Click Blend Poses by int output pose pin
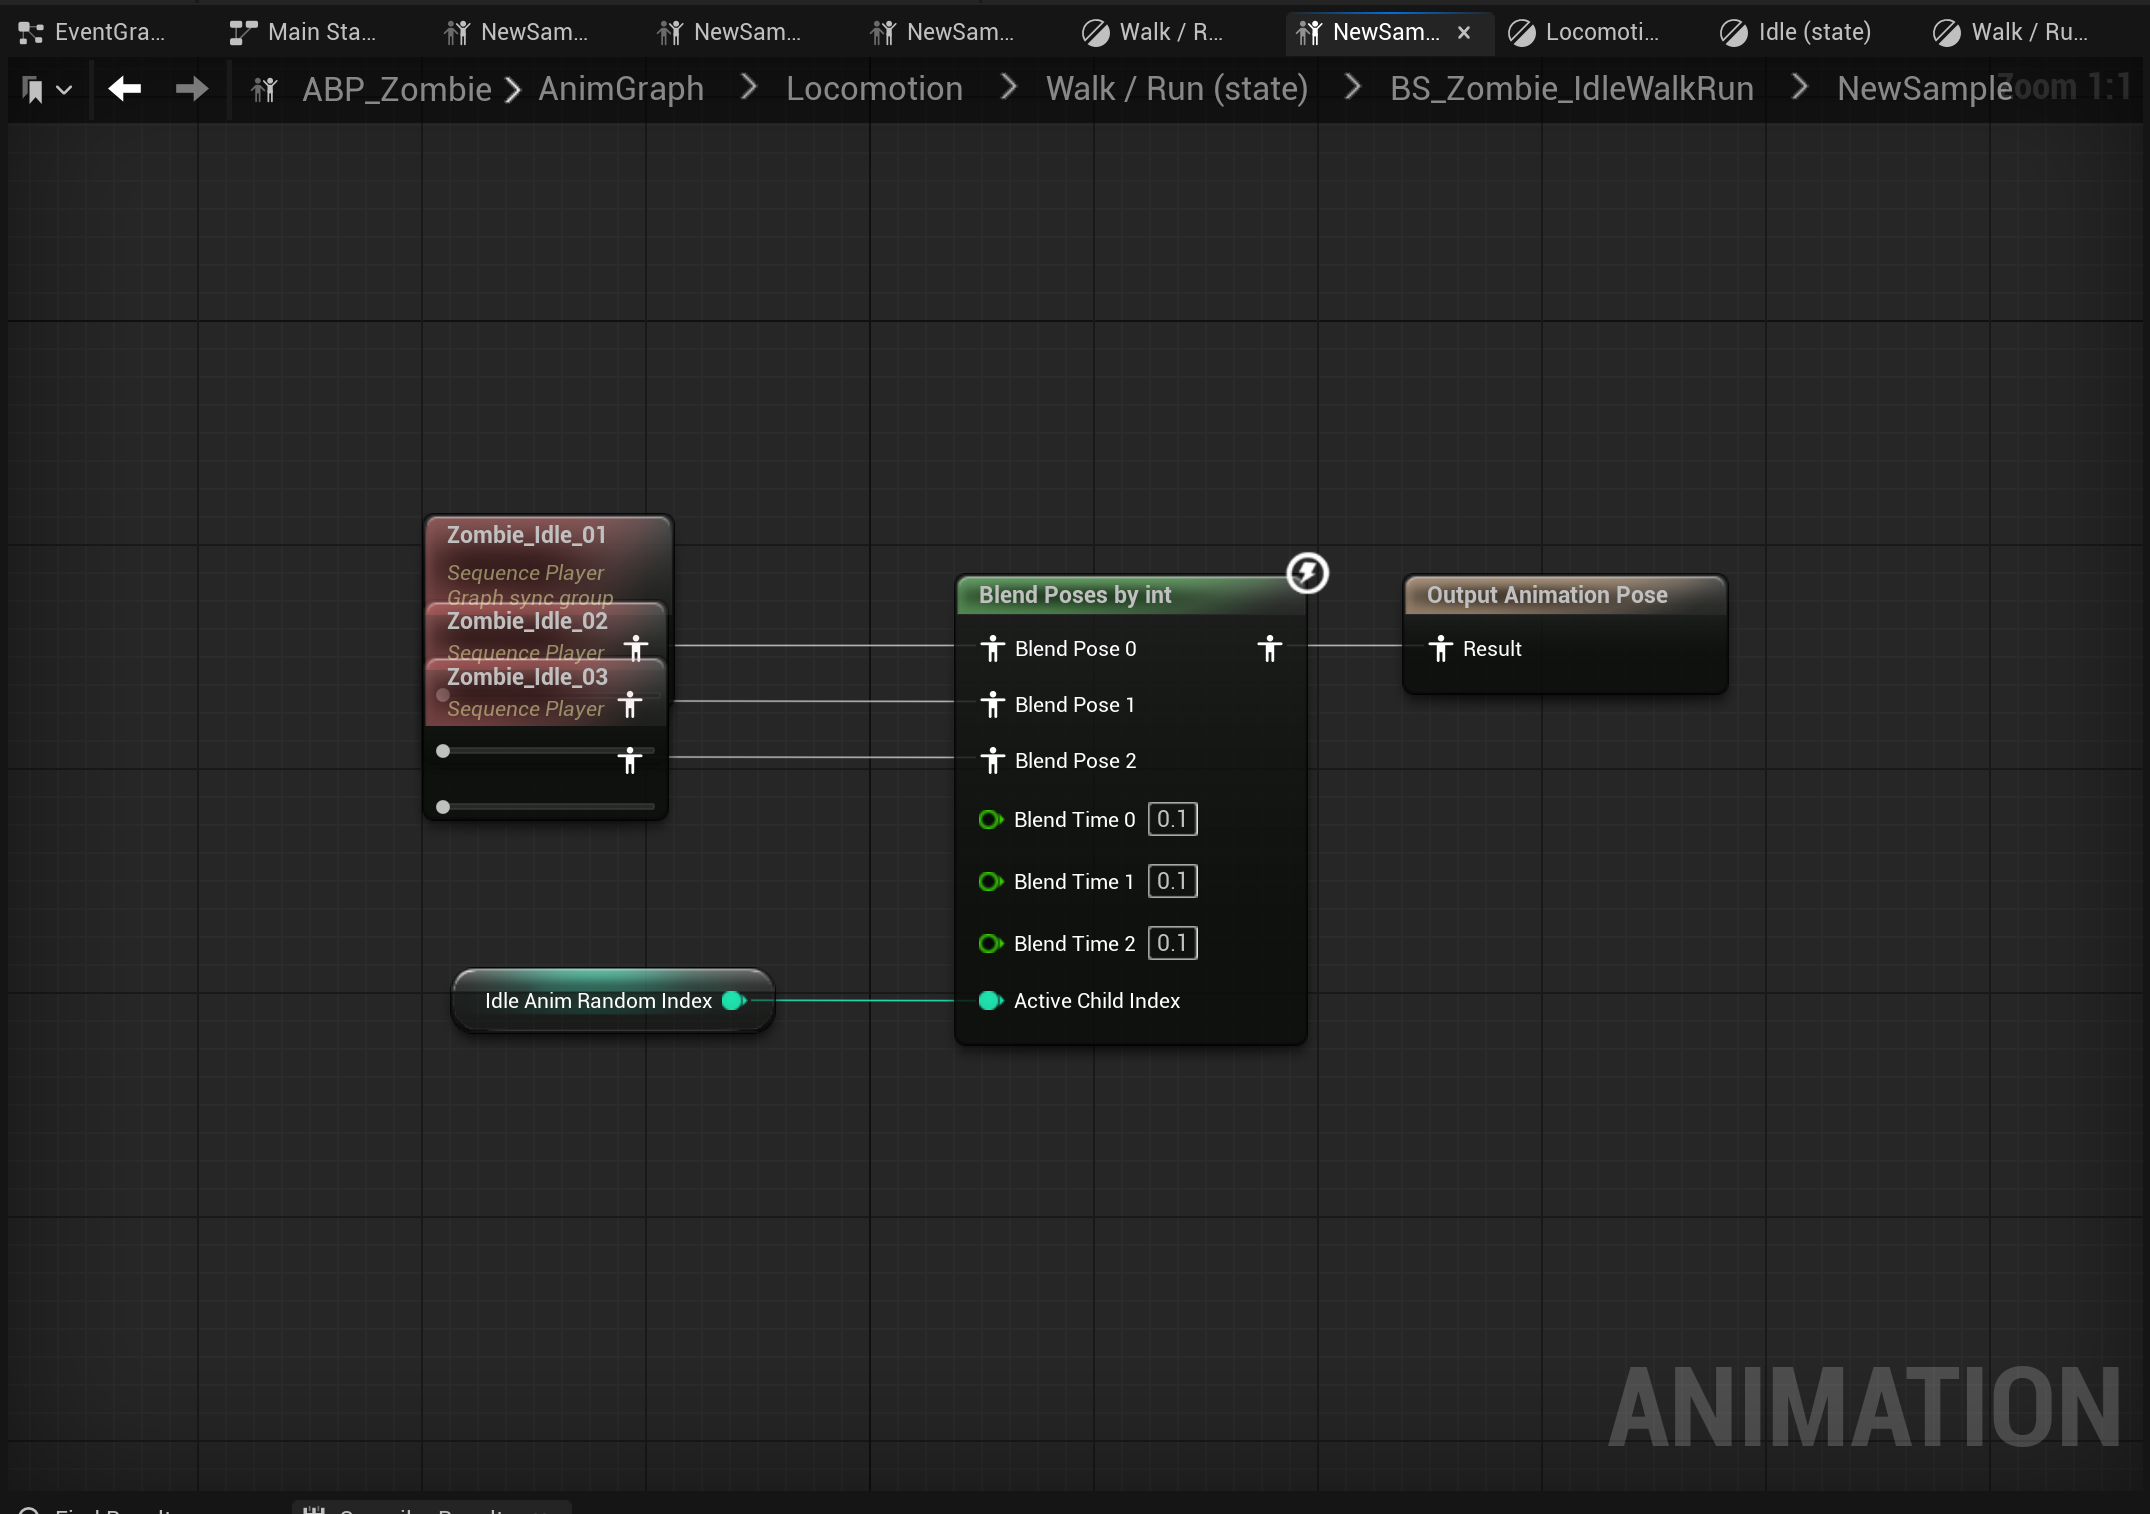The height and width of the screenshot is (1514, 2150). click(x=1269, y=649)
